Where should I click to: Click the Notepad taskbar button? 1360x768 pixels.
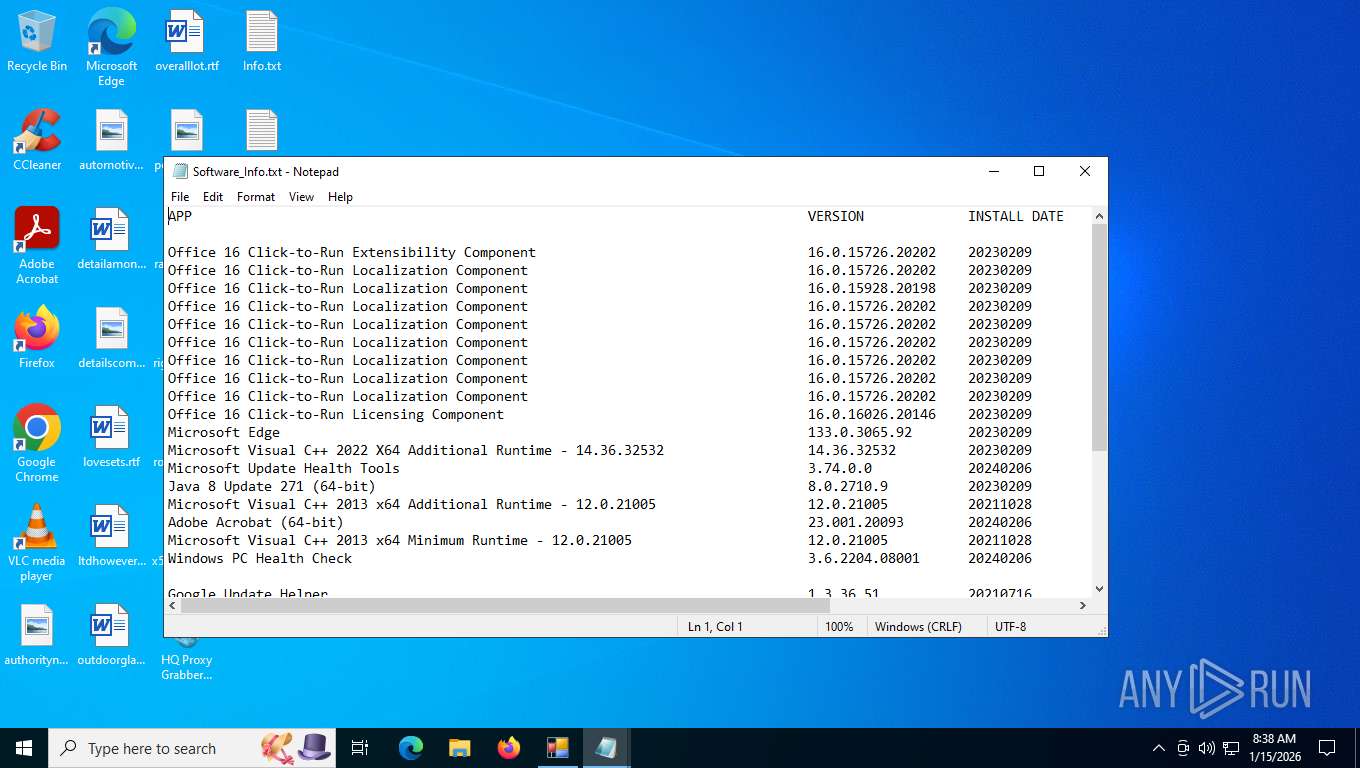click(x=606, y=748)
